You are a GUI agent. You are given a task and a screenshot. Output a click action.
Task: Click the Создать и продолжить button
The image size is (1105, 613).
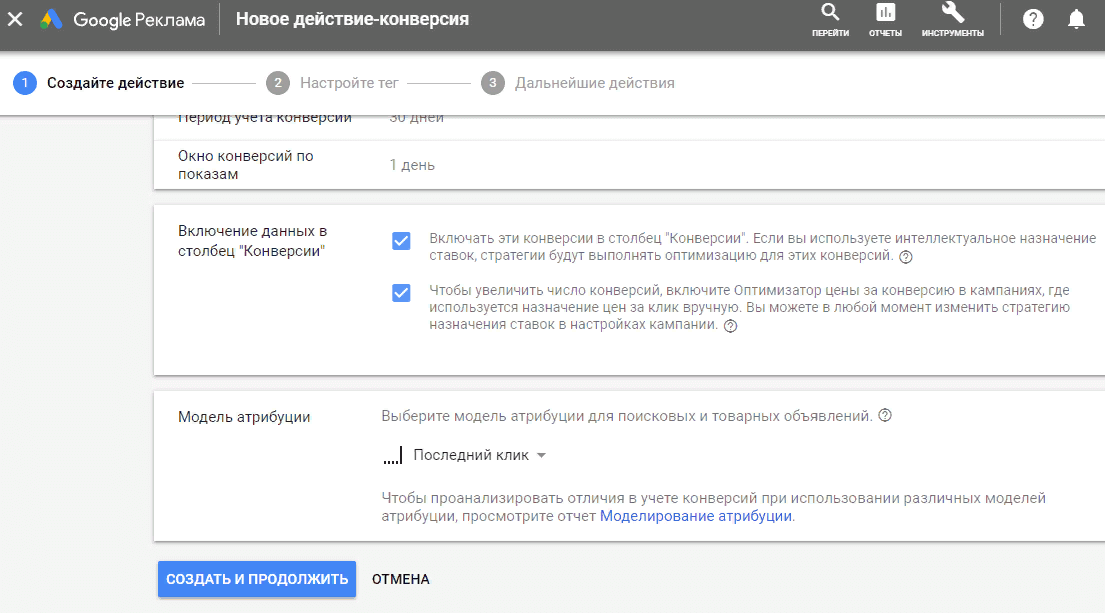click(256, 578)
